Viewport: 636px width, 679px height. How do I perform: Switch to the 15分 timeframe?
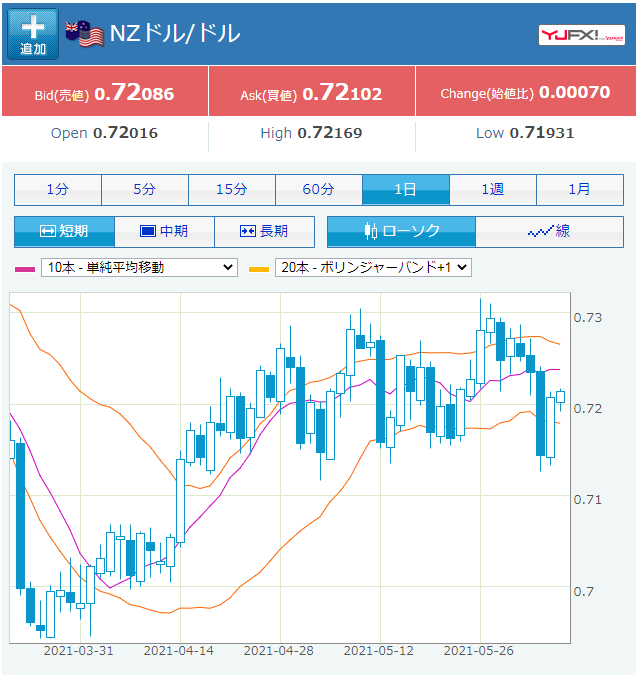coord(232,190)
